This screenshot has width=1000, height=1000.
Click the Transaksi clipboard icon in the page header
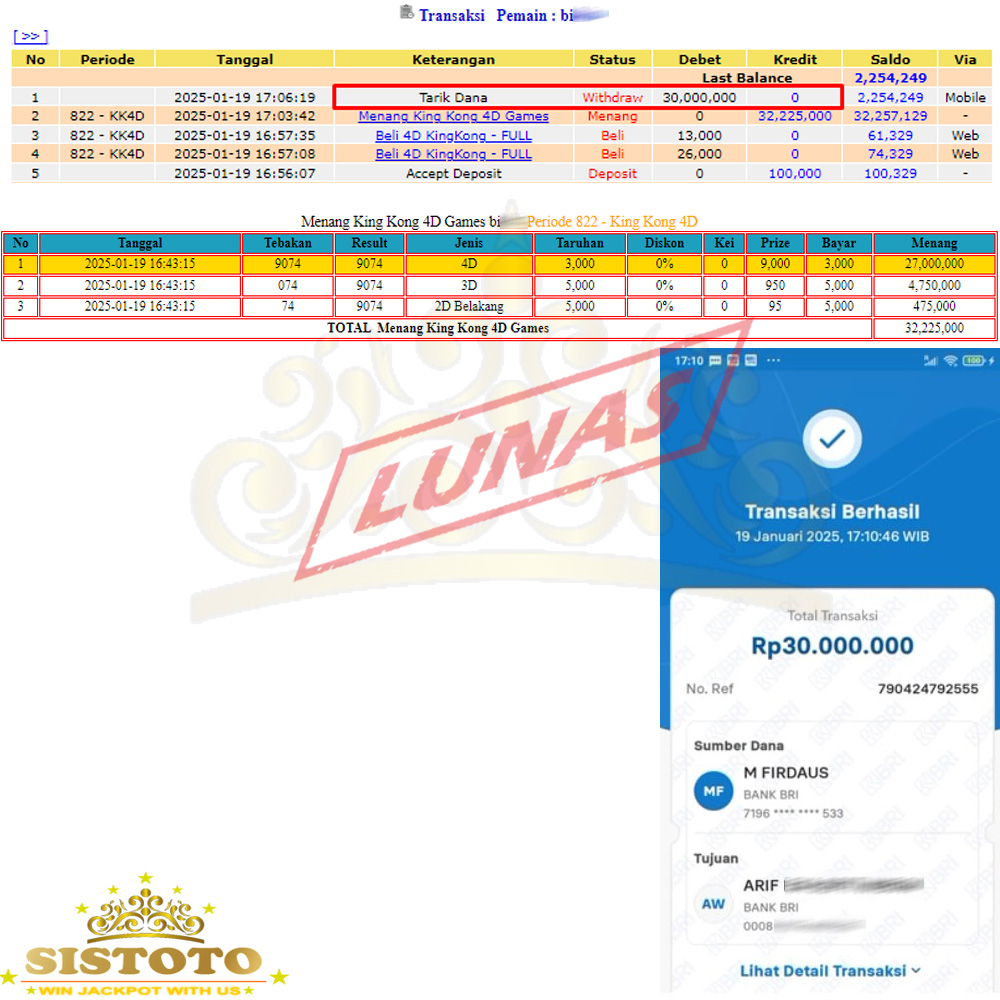click(x=406, y=13)
